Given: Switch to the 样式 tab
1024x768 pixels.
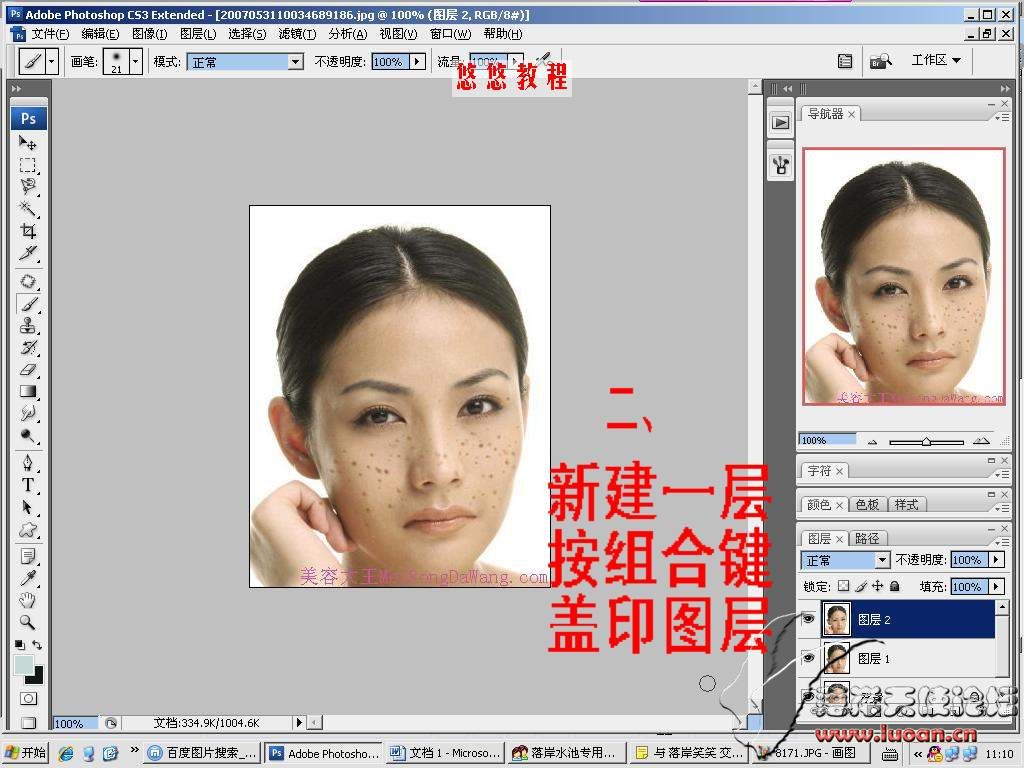Looking at the screenshot, I should [906, 504].
